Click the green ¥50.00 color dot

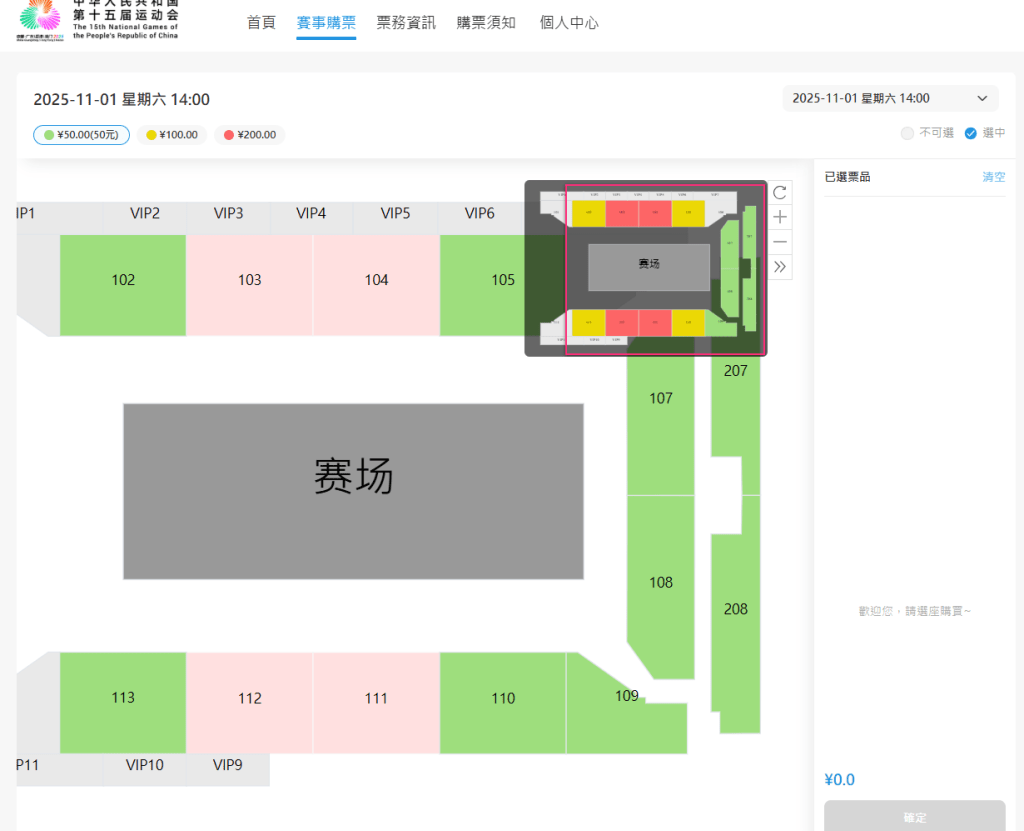point(49,135)
